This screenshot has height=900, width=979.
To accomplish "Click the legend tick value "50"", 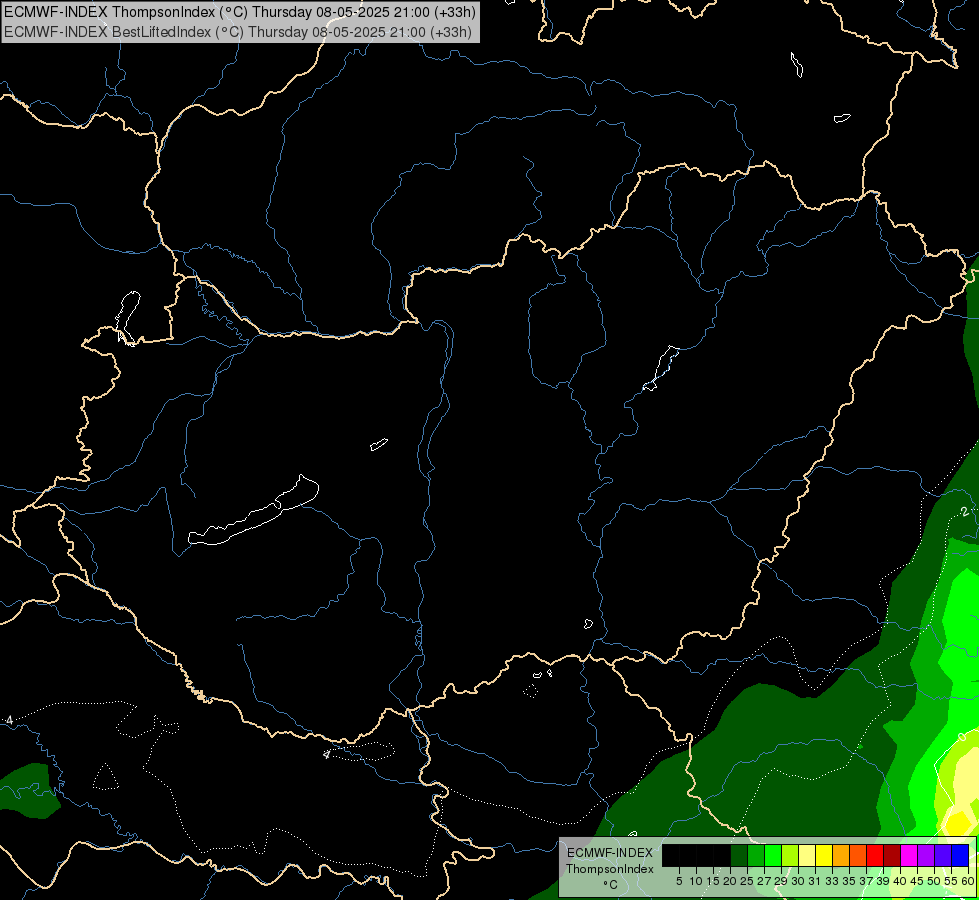I will 933,881.
